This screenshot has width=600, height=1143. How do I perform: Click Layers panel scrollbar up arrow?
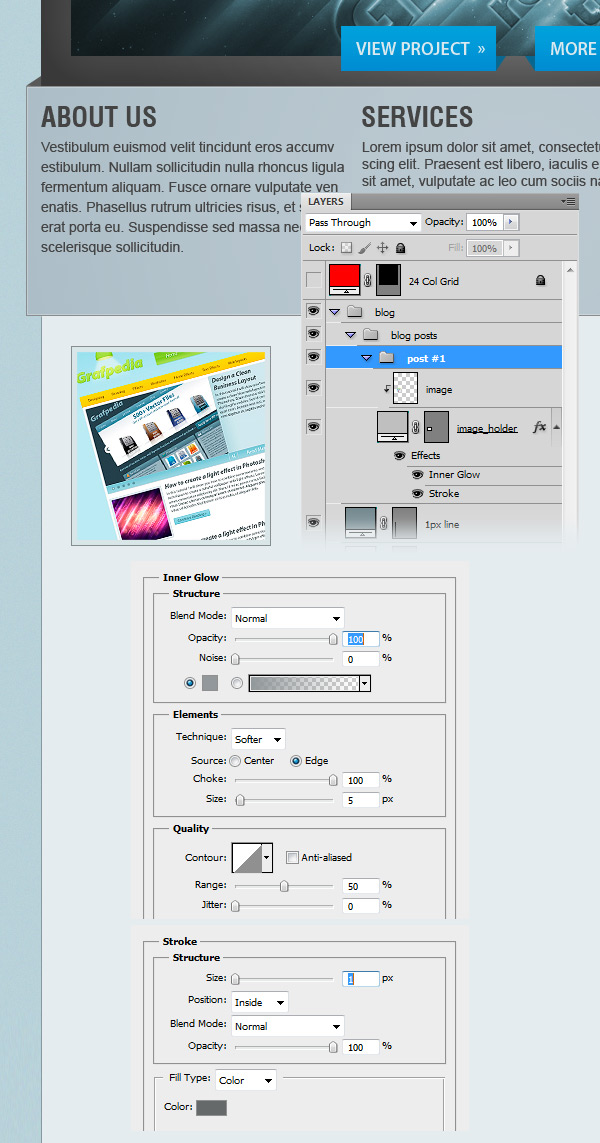(x=570, y=271)
